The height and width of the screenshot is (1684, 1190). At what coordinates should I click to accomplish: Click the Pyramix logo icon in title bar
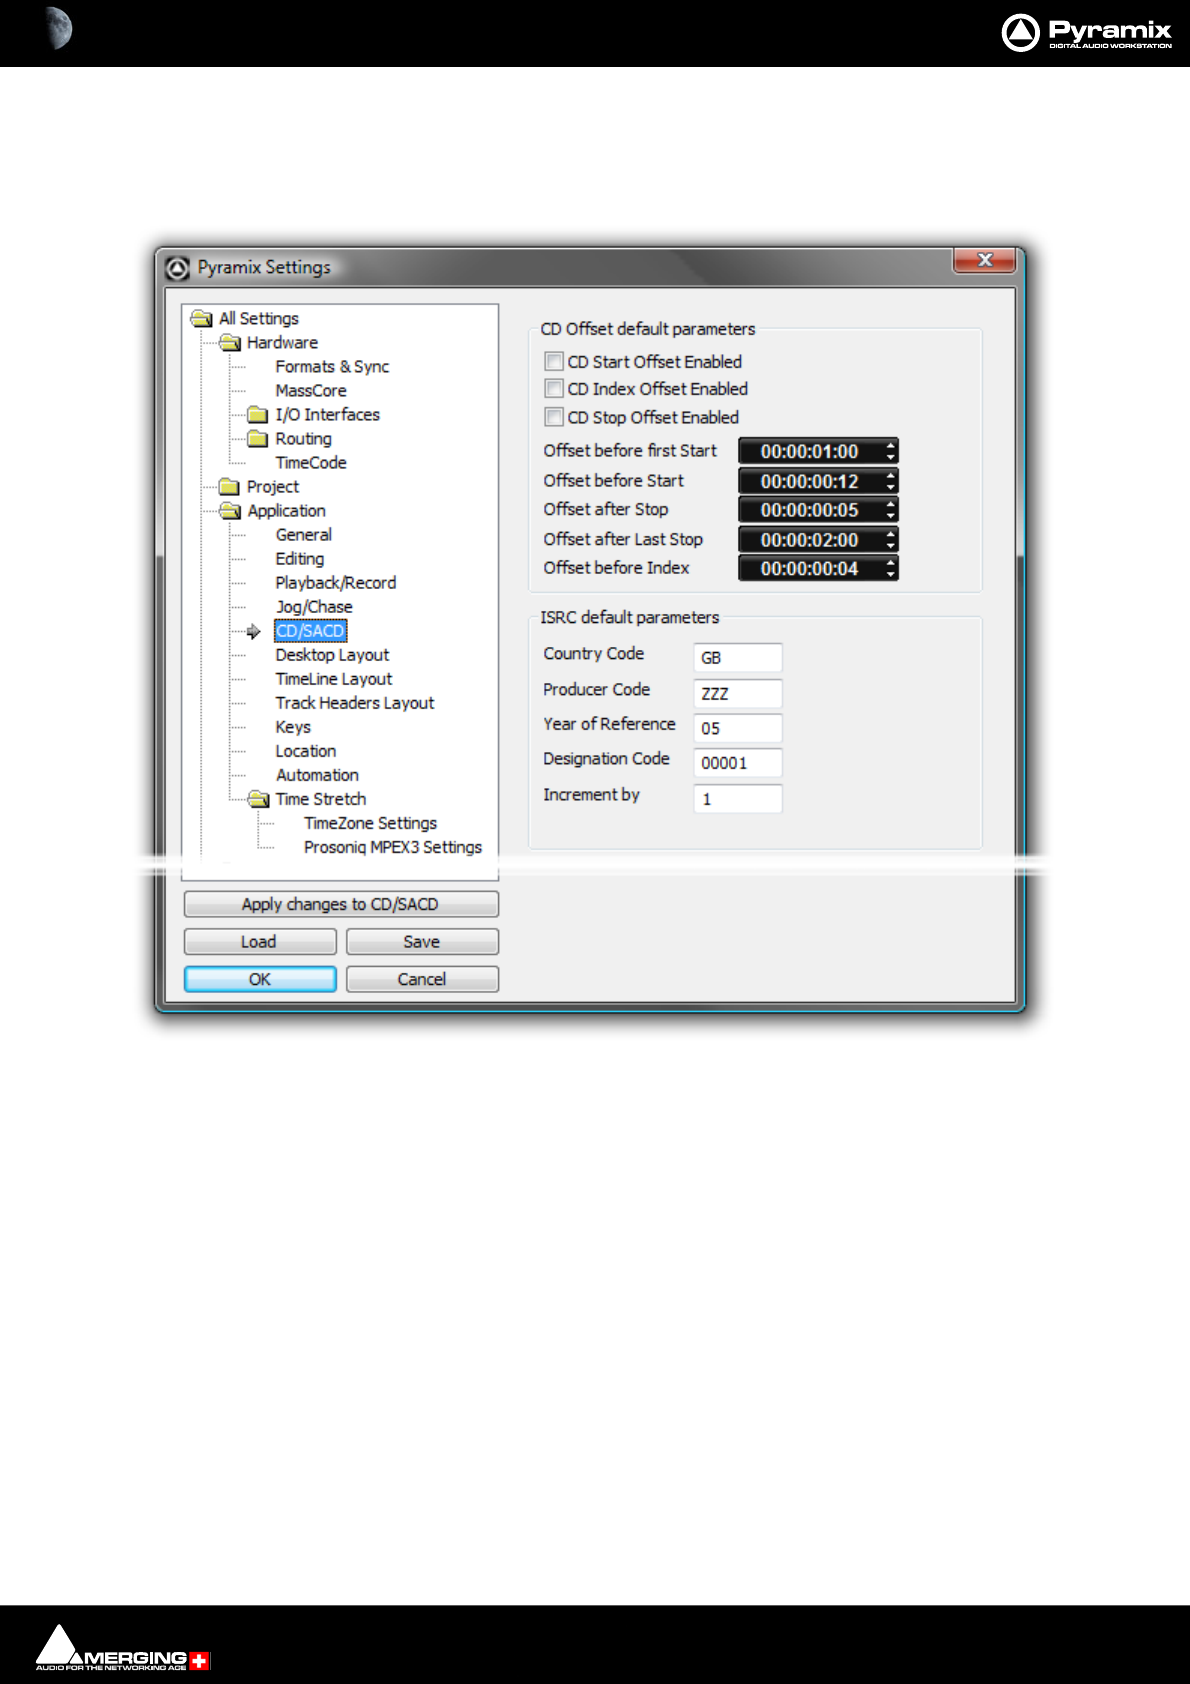(x=178, y=267)
